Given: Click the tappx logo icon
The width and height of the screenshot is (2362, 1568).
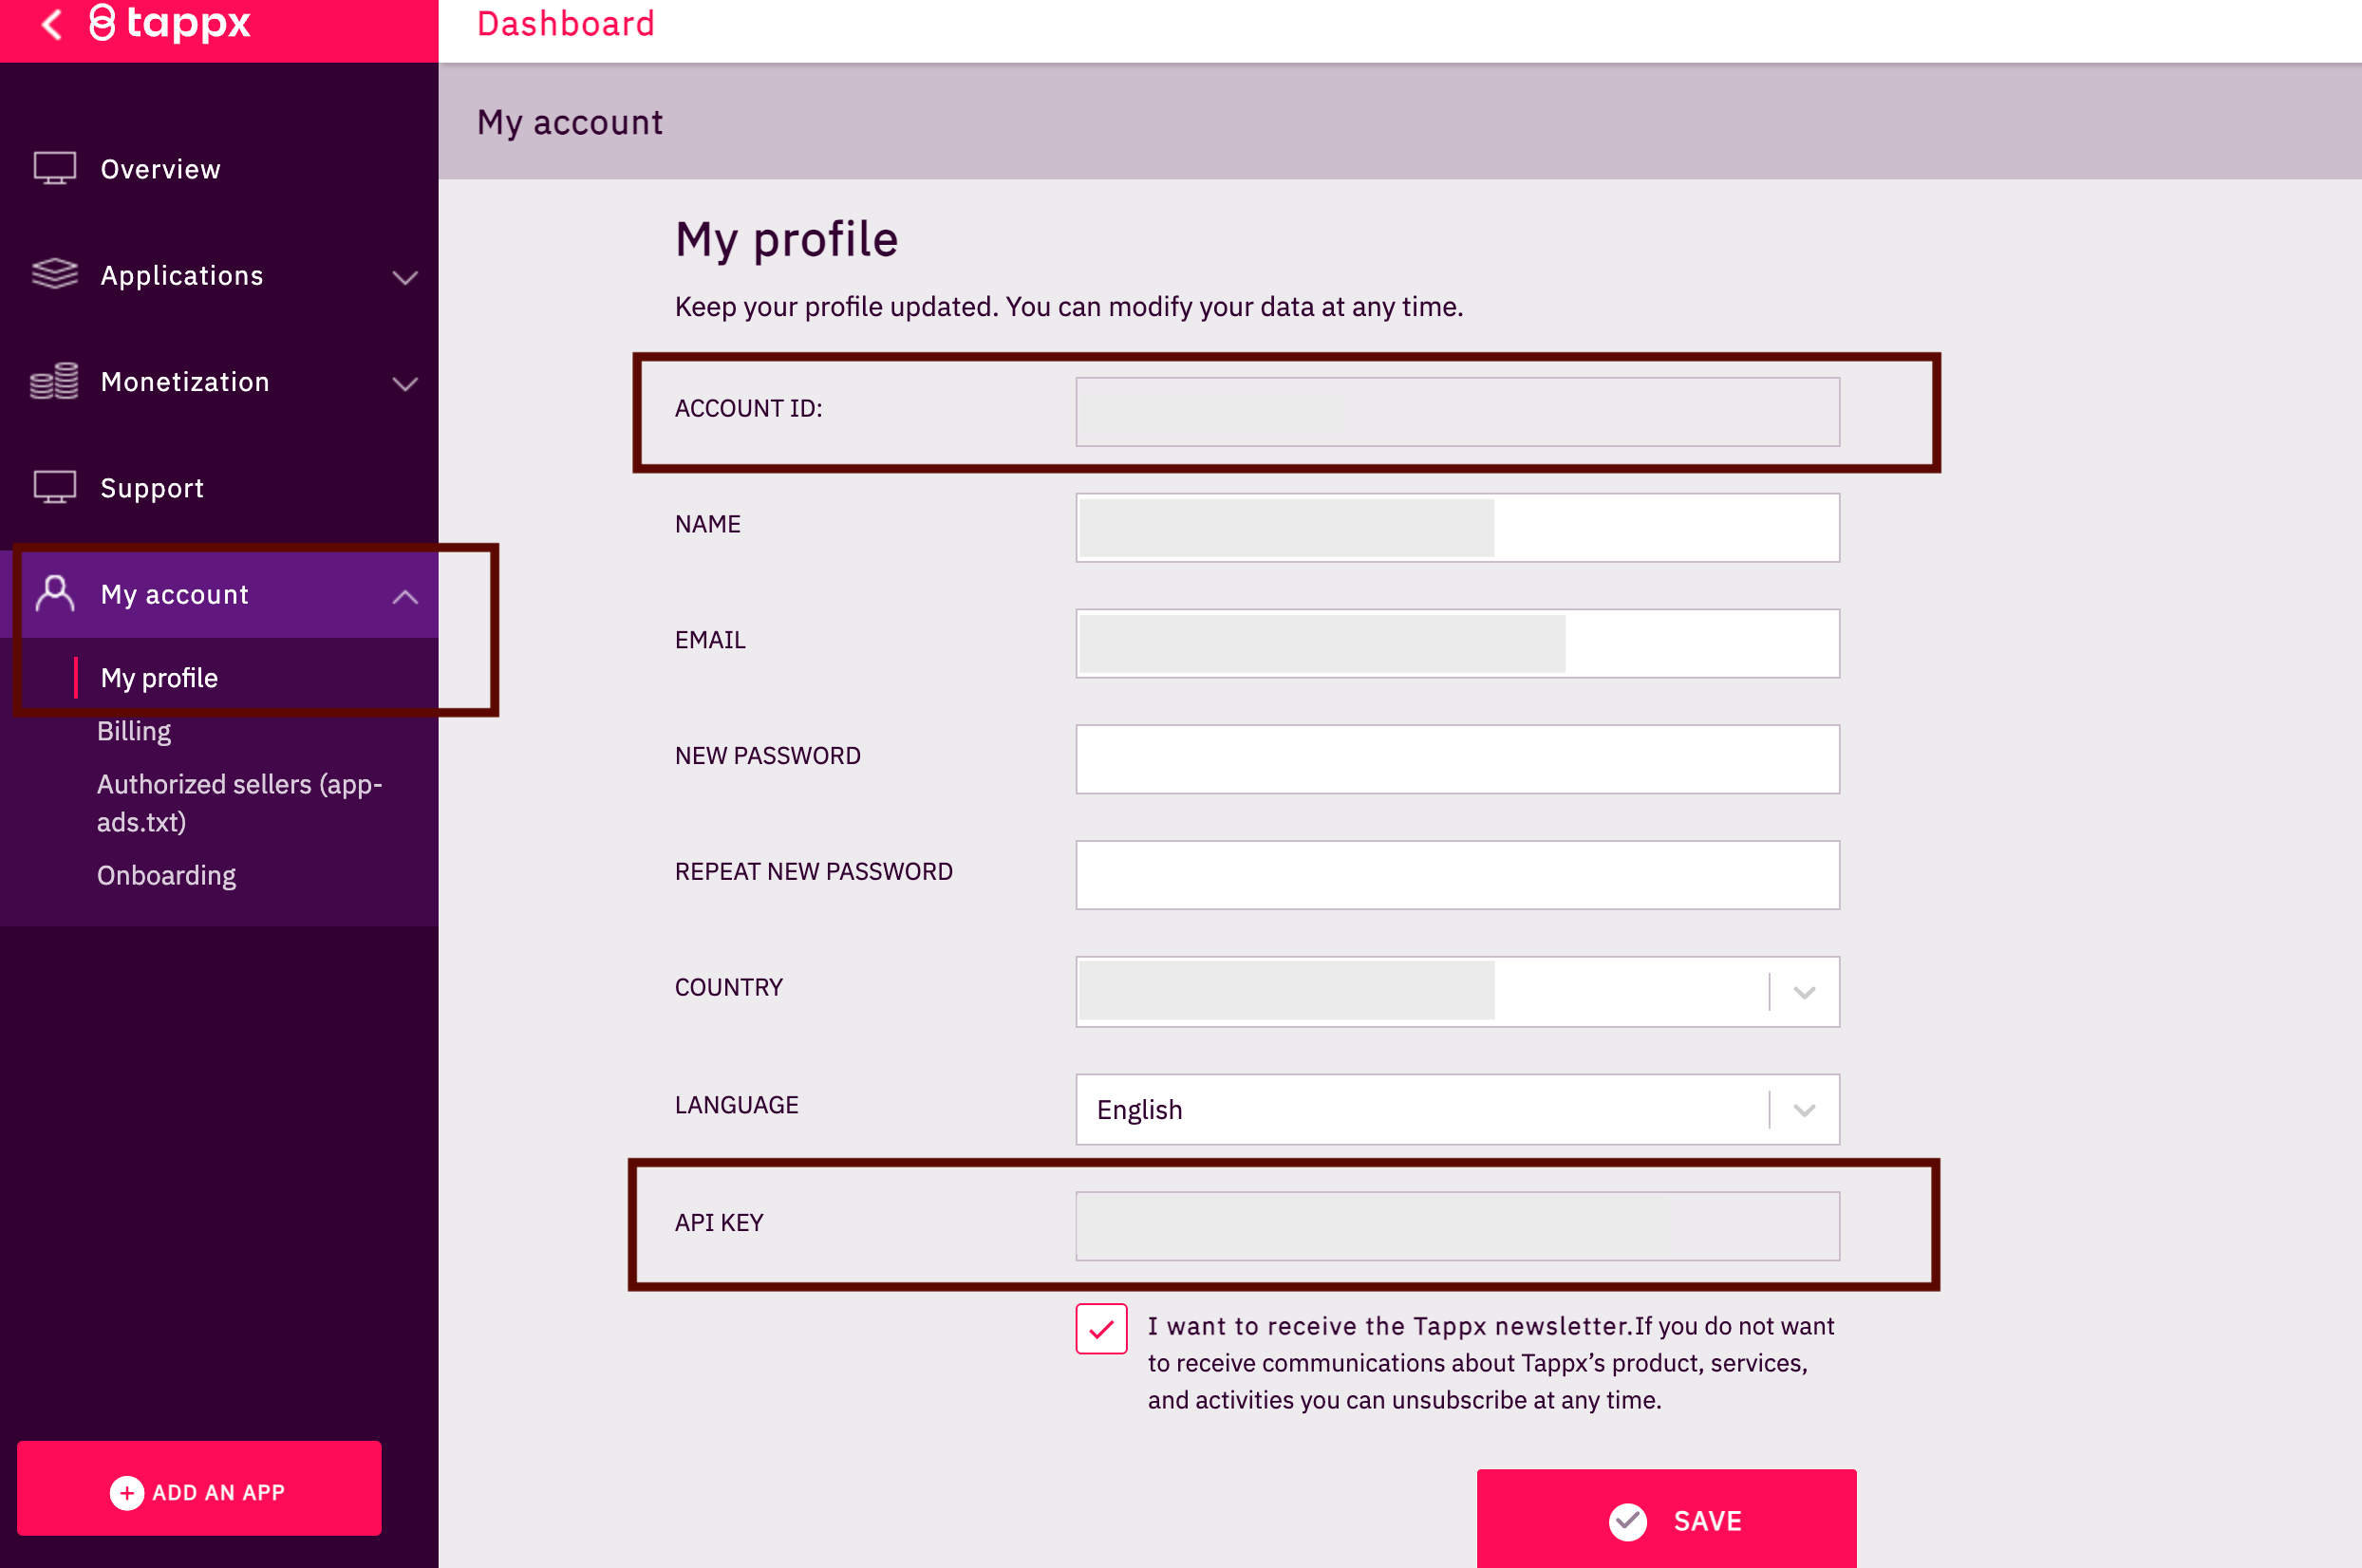Looking at the screenshot, I should pyautogui.click(x=102, y=23).
